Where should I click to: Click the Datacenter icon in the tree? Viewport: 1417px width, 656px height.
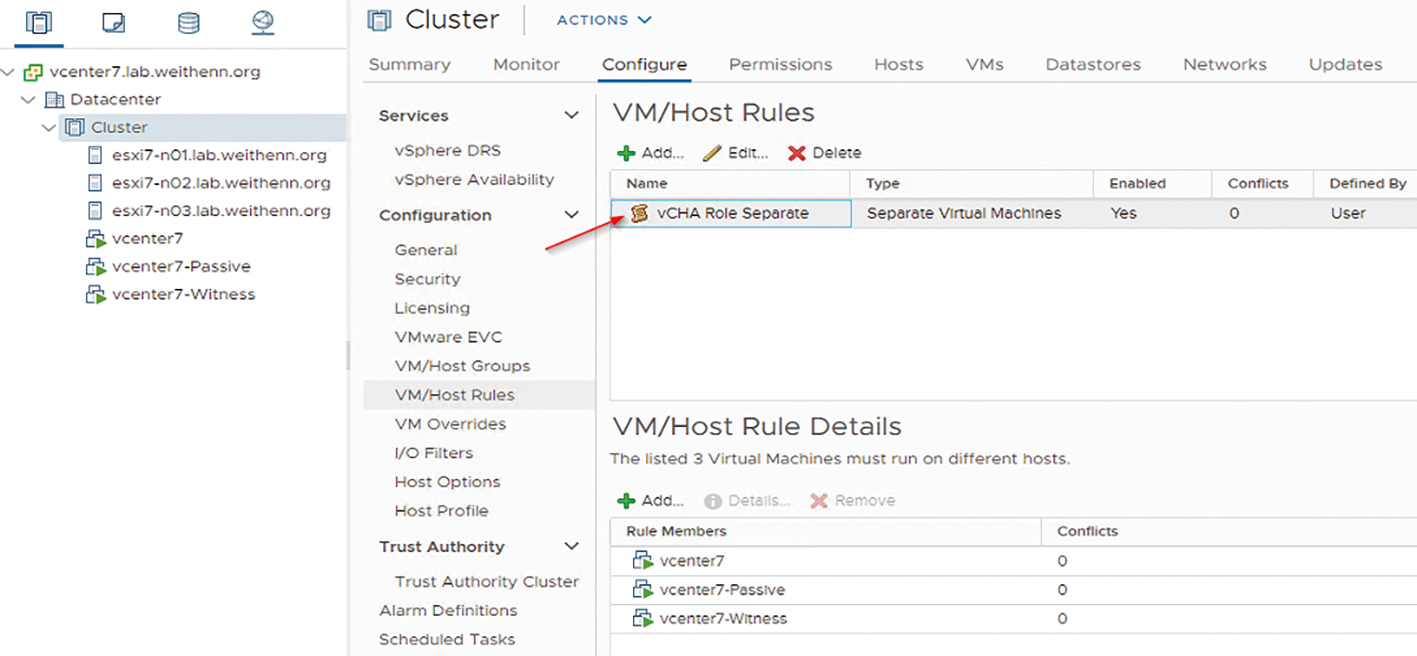pyautogui.click(x=54, y=100)
